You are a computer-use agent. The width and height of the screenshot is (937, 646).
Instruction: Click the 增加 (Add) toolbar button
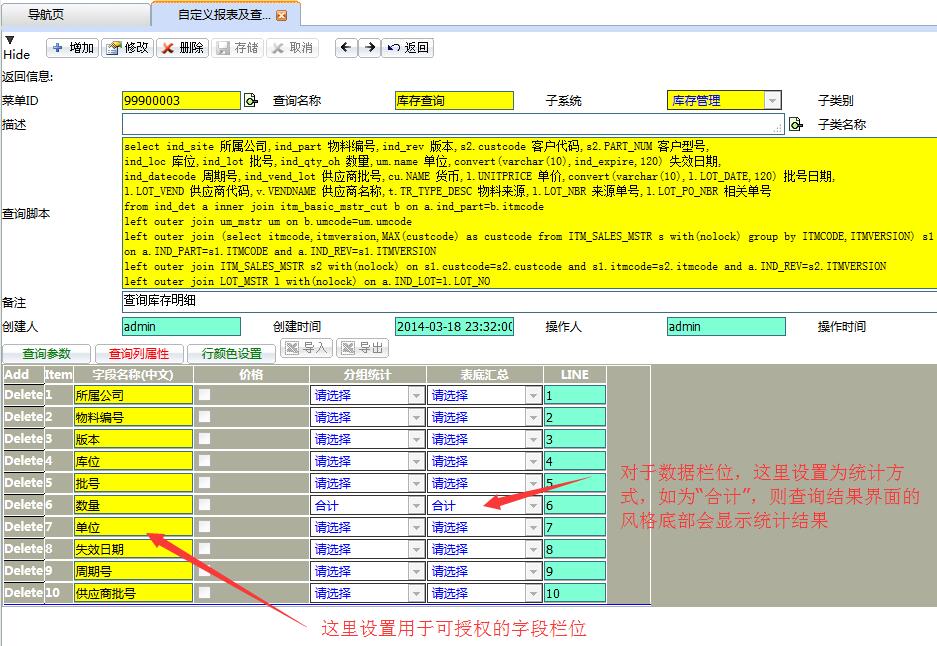point(72,48)
